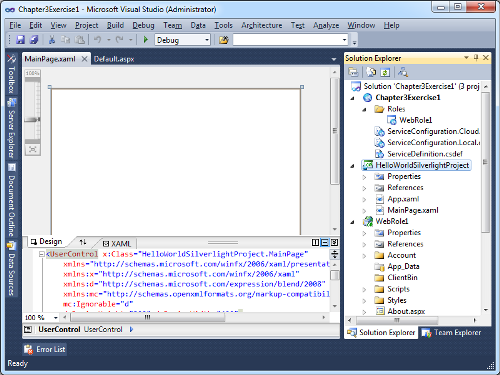Expand the Account folder
Viewport: 500px width, 375px height.
click(364, 256)
